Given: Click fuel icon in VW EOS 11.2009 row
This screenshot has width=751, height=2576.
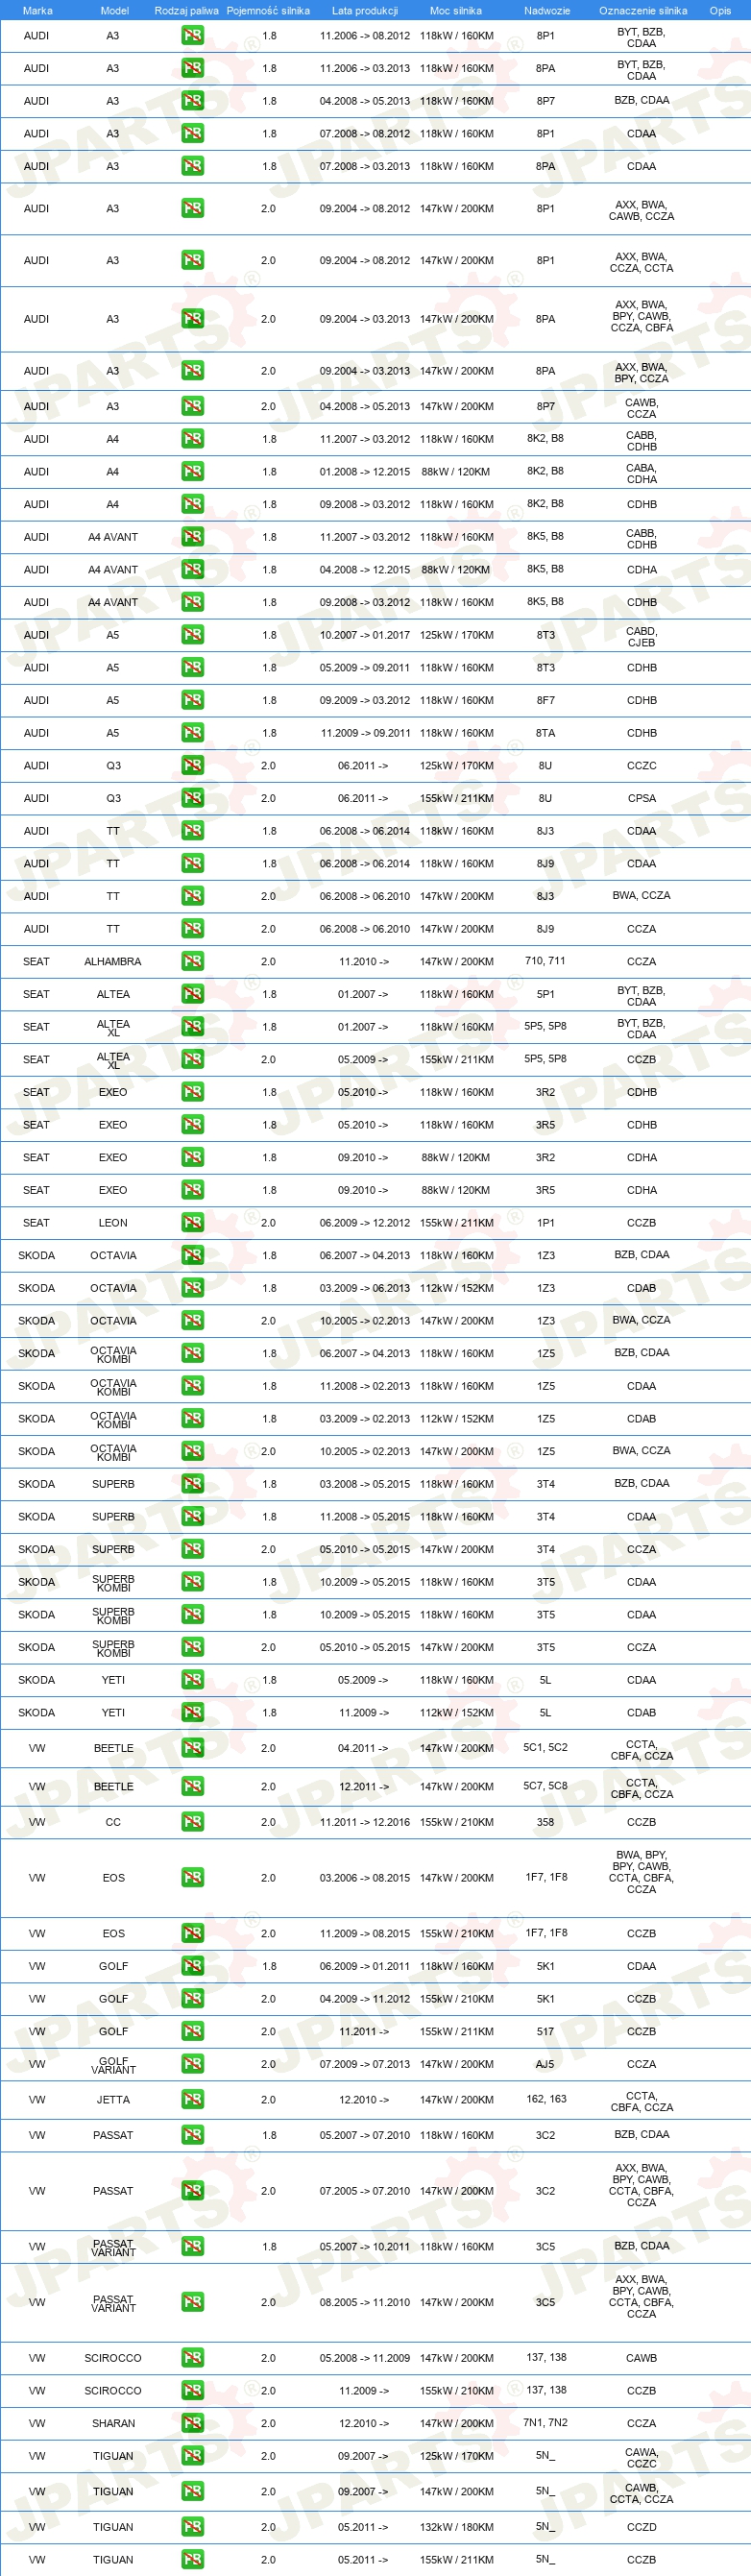Looking at the screenshot, I should tap(193, 1933).
